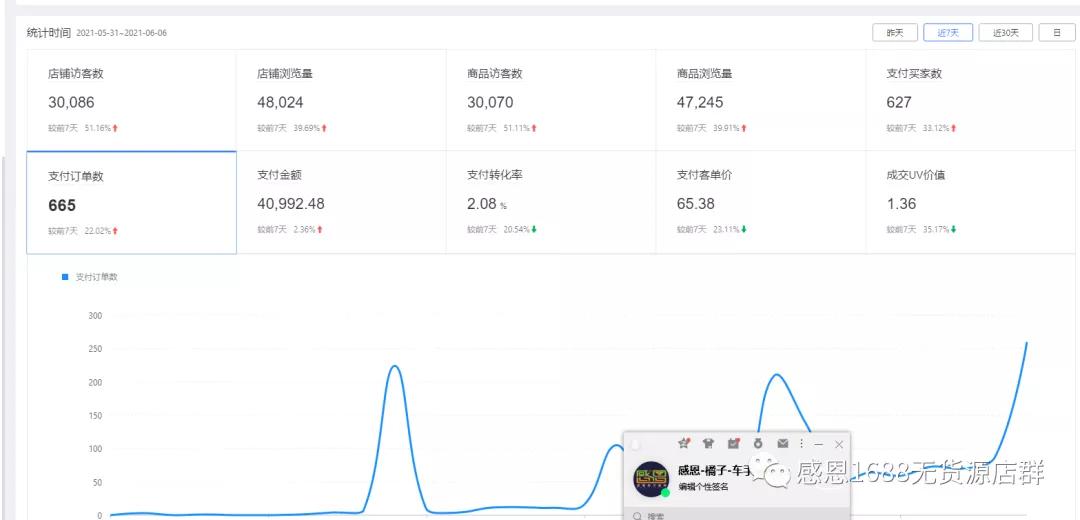Open the star icon in QQ panel
1080x520 pixels.
point(683,444)
